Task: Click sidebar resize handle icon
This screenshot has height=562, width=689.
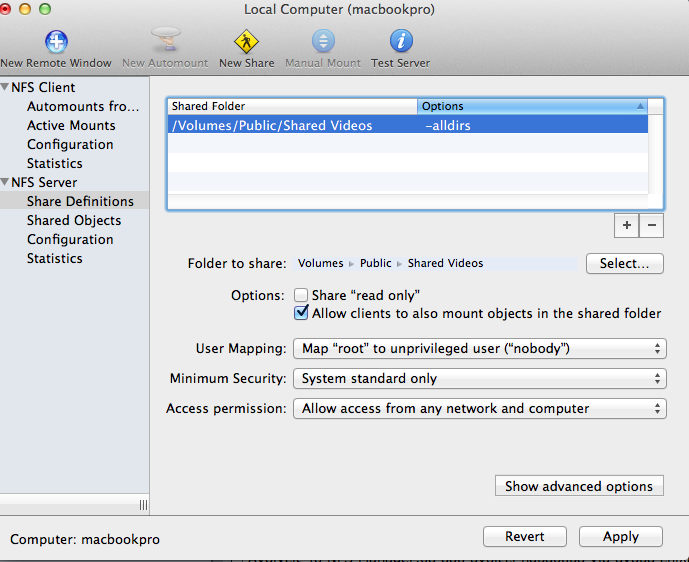Action: 142,505
